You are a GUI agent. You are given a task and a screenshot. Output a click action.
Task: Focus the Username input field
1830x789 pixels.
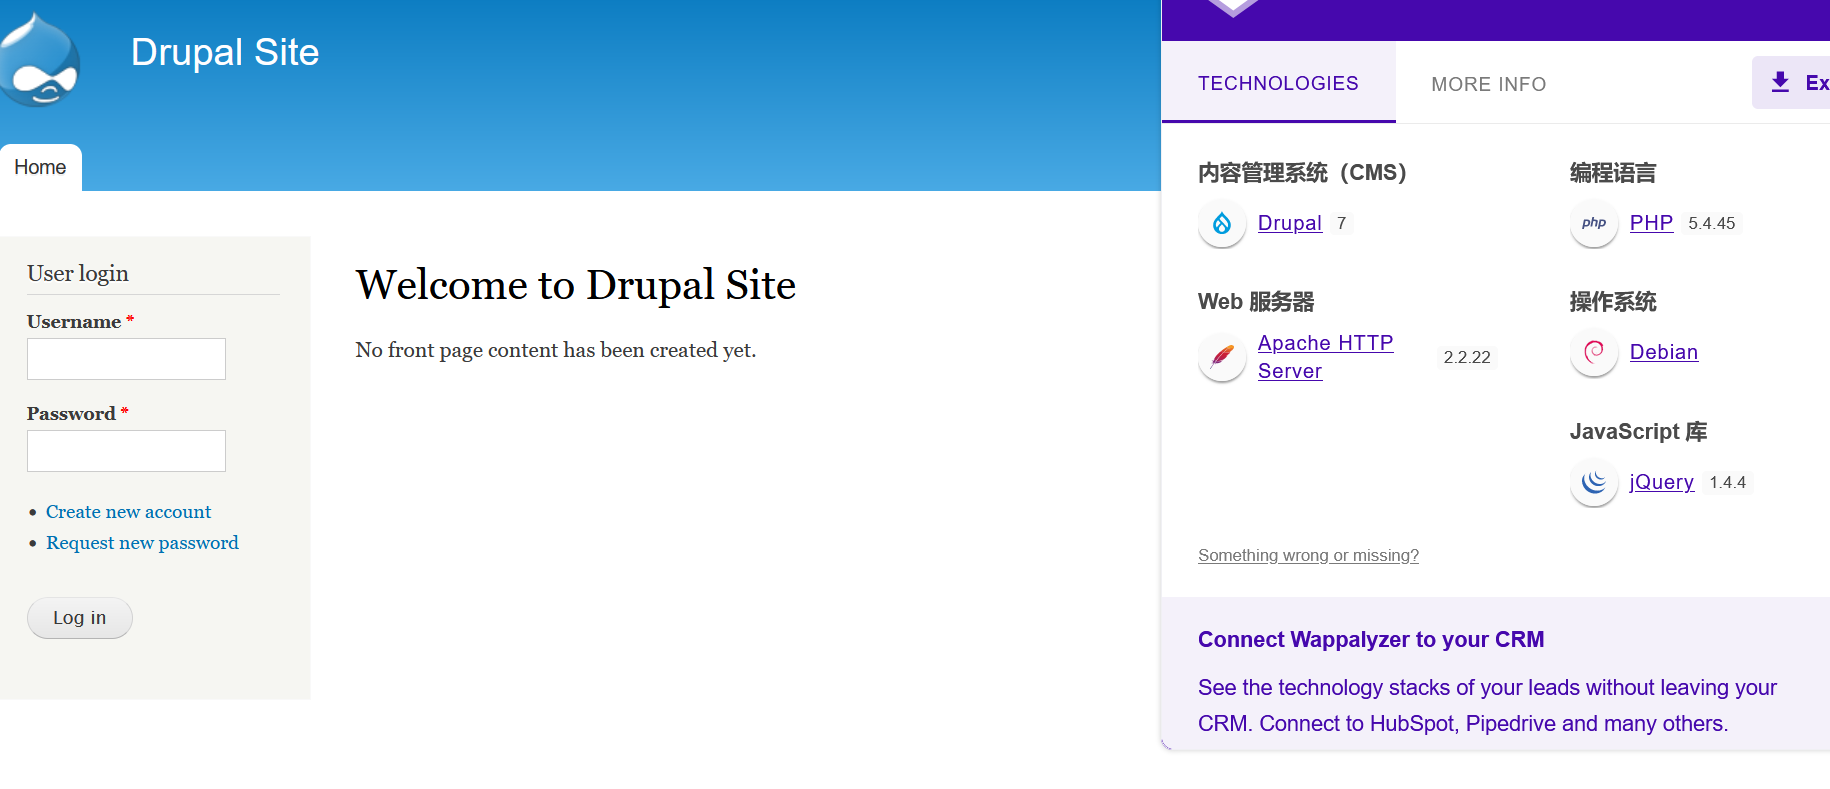click(126, 359)
